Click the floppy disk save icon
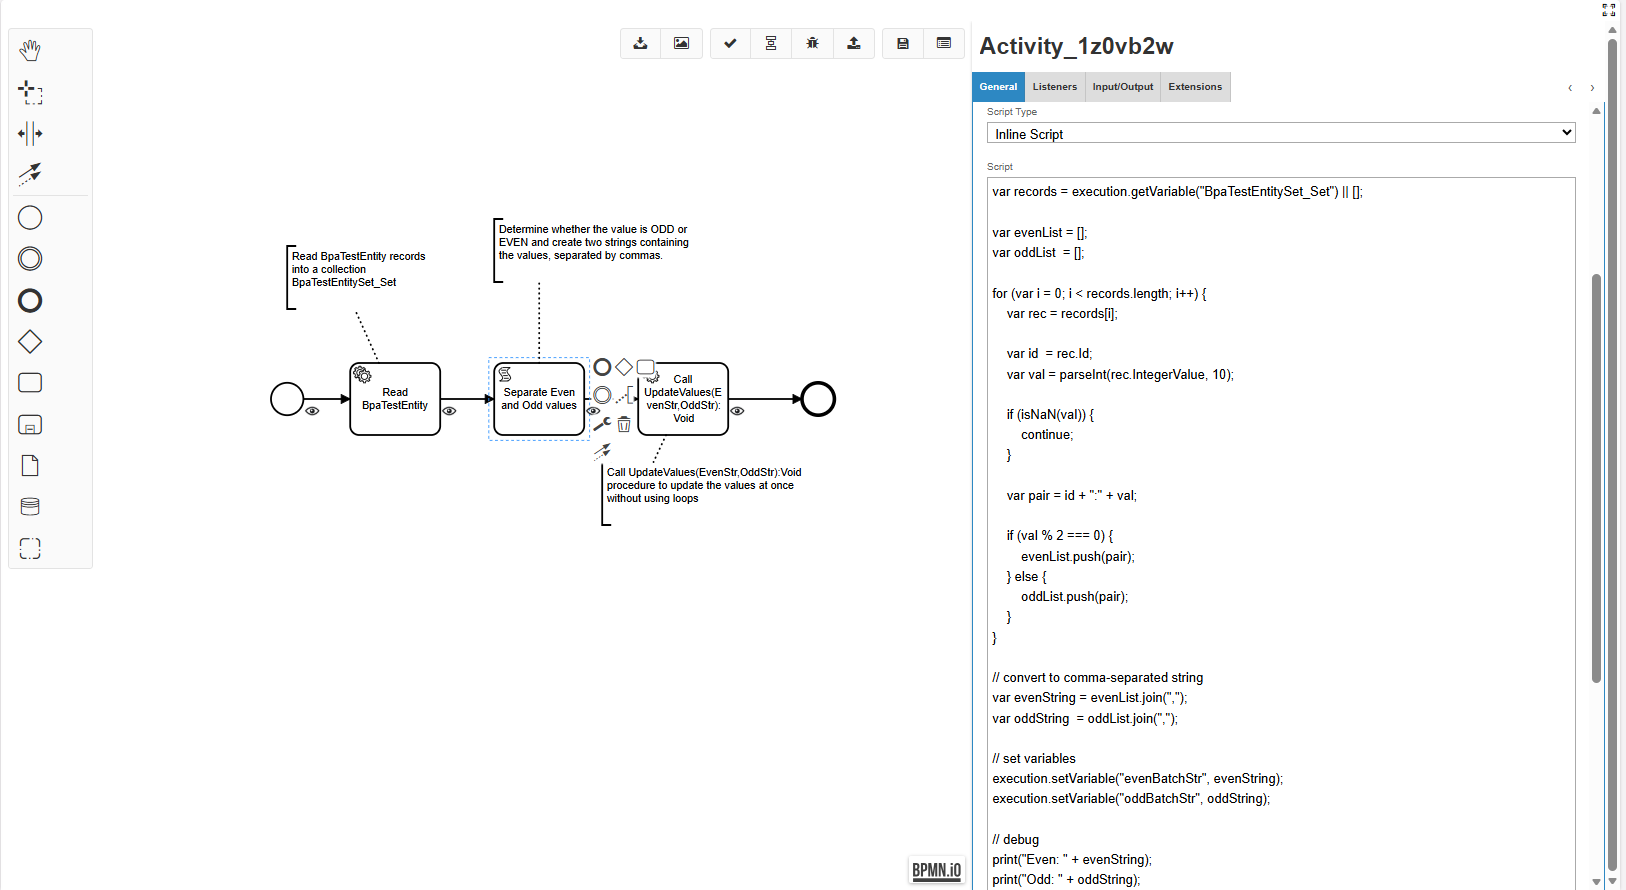 pos(903,43)
